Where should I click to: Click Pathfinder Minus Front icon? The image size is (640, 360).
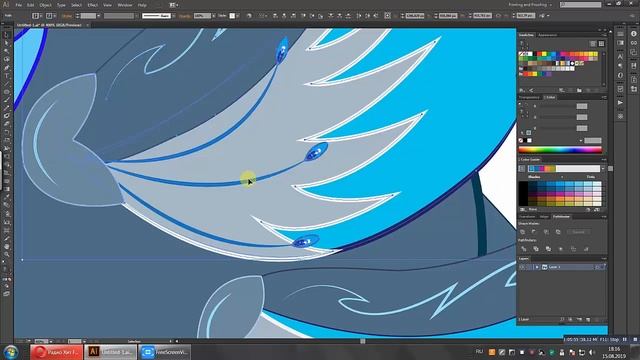tap(534, 232)
